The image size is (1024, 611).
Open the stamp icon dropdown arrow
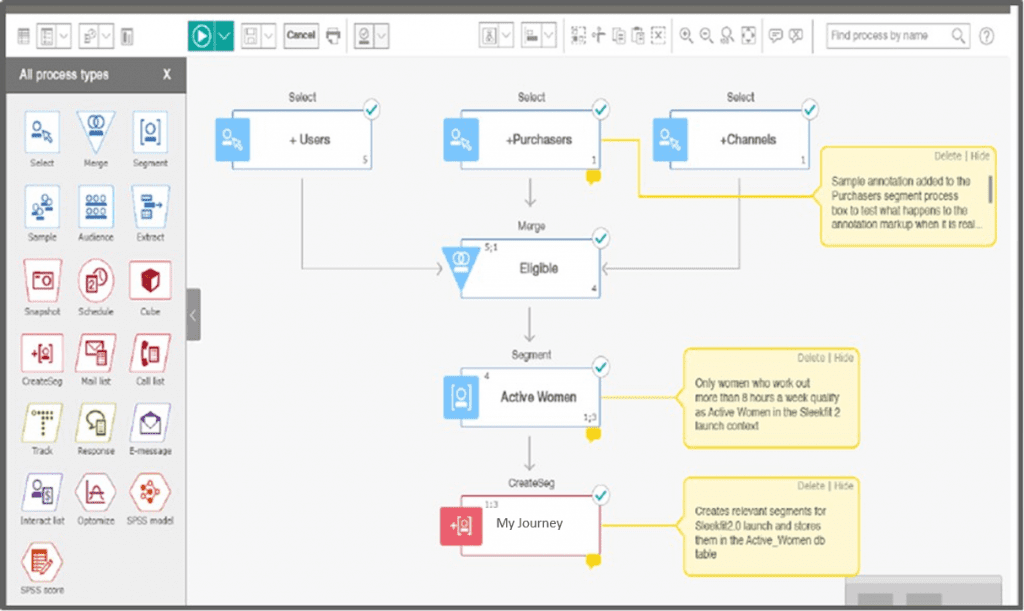pos(381,36)
